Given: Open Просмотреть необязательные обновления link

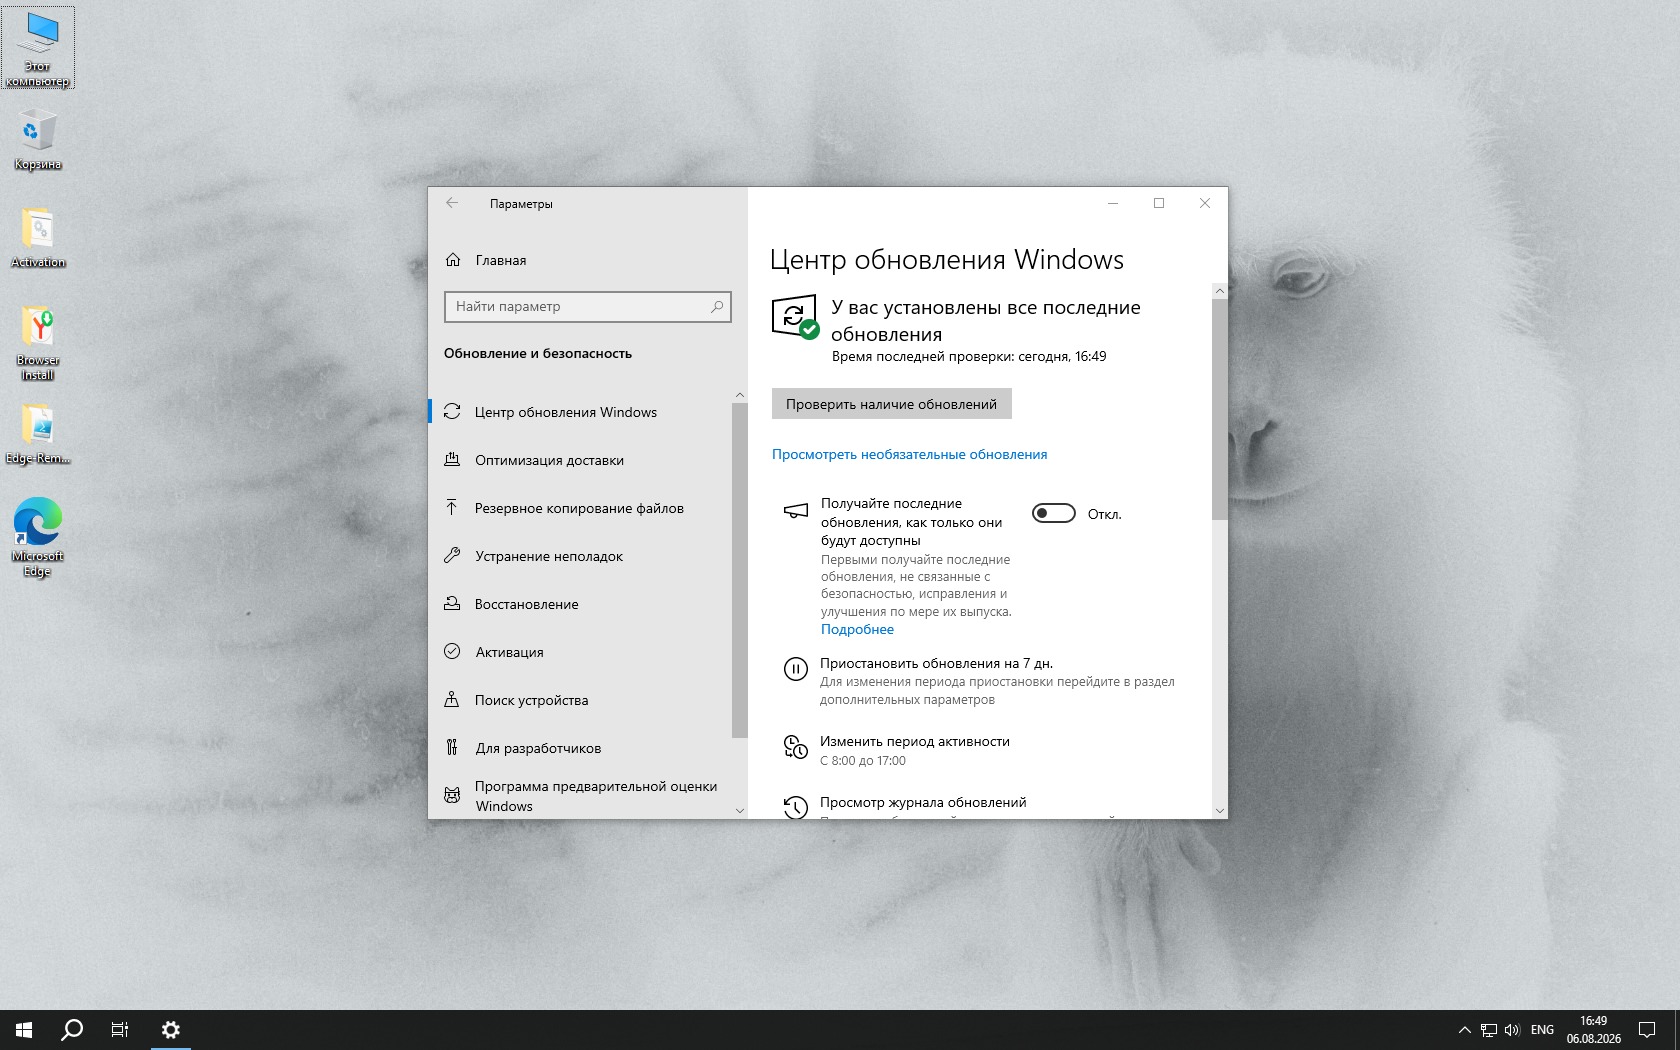Looking at the screenshot, I should pos(910,454).
